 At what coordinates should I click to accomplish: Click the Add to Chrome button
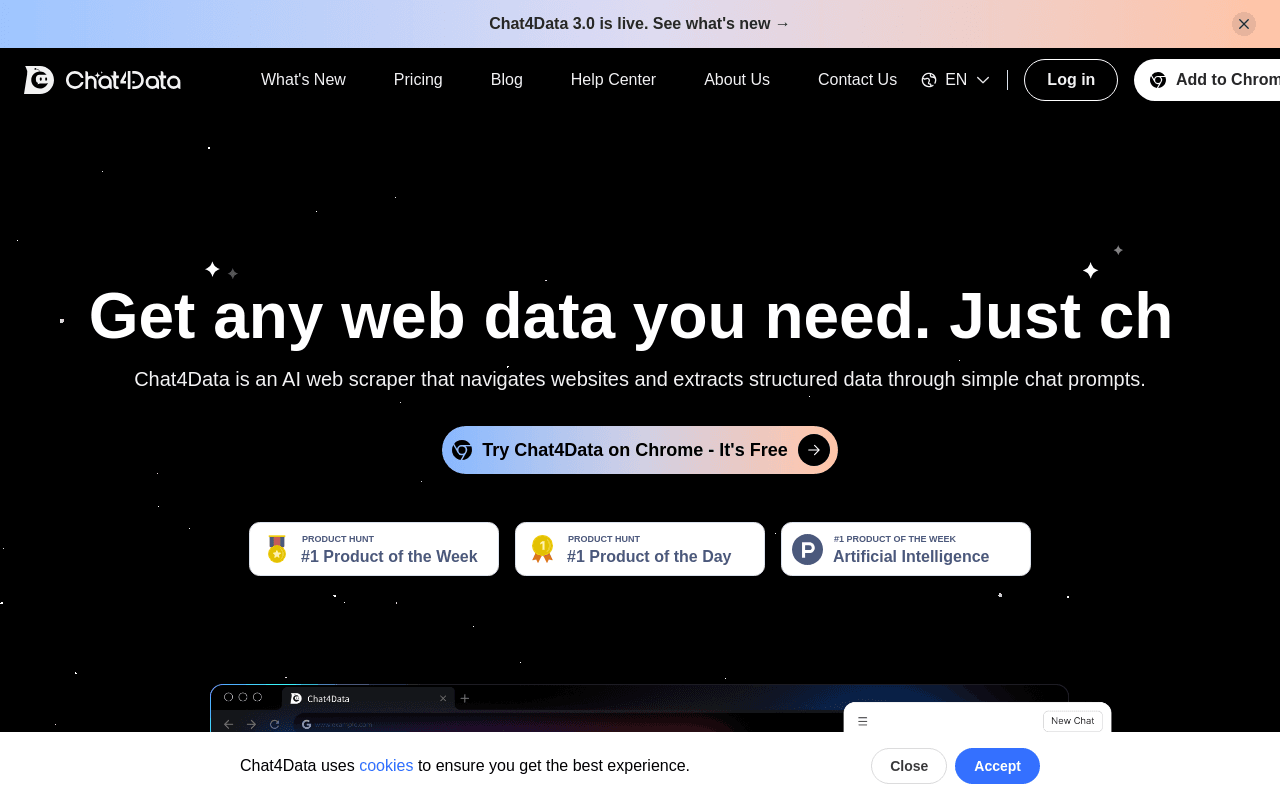click(1207, 80)
